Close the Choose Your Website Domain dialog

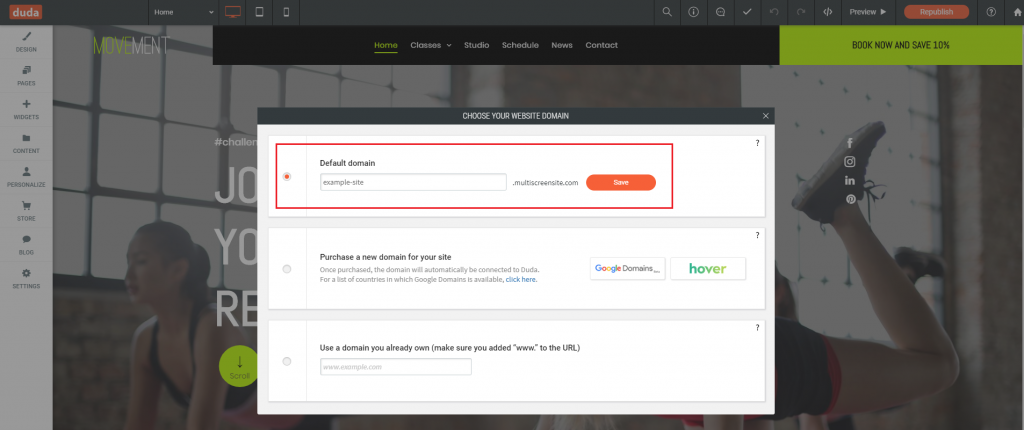[766, 116]
